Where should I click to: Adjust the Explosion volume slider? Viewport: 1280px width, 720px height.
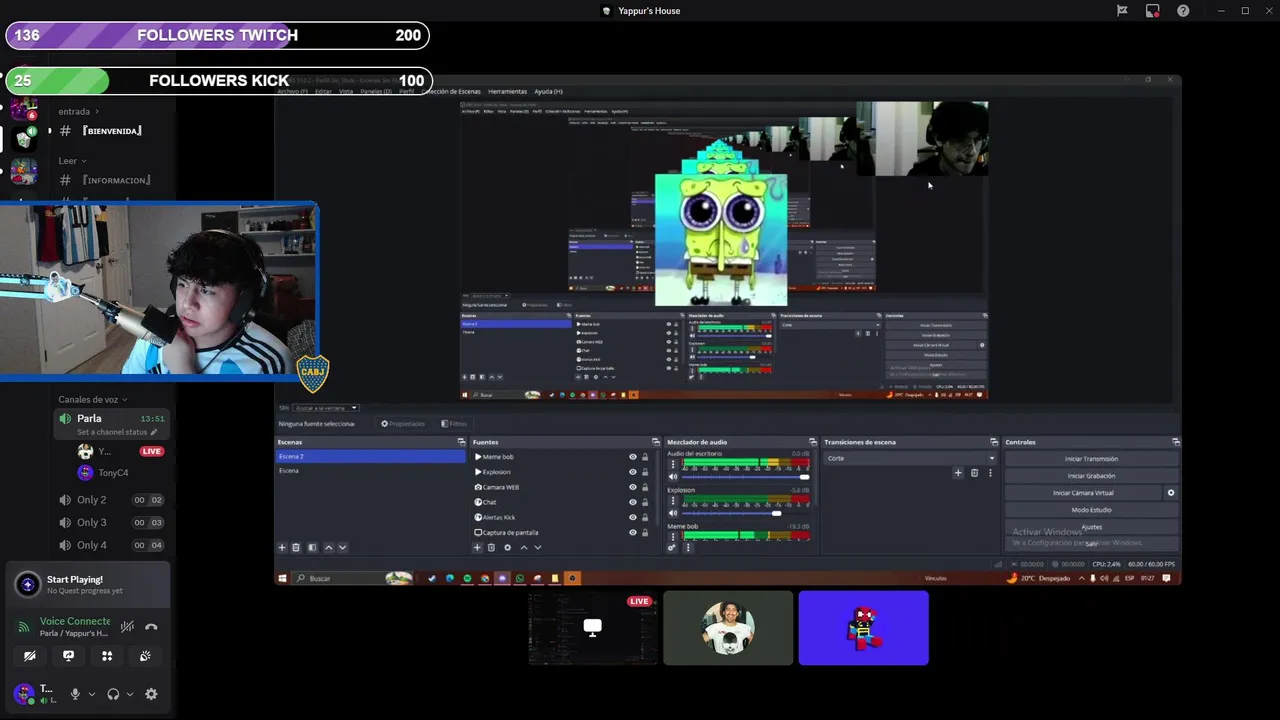coord(745,513)
